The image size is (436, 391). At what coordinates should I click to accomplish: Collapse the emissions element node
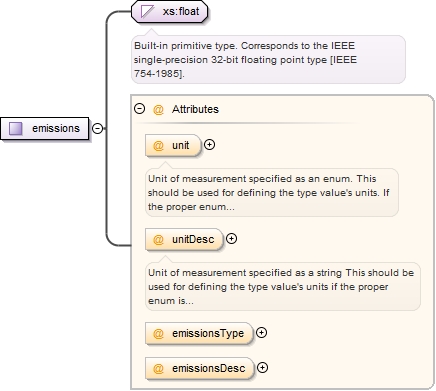(x=97, y=128)
